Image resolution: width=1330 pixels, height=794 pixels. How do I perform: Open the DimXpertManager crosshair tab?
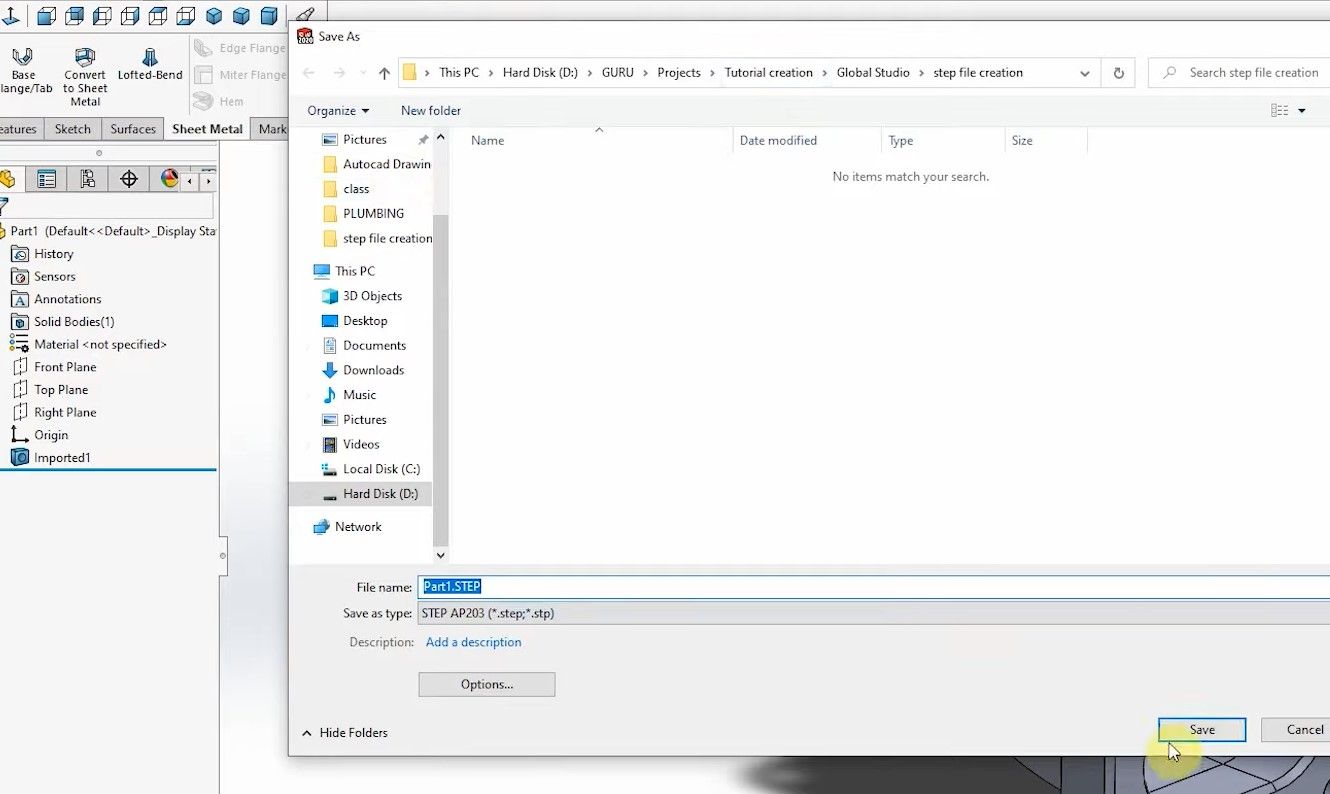pos(129,179)
